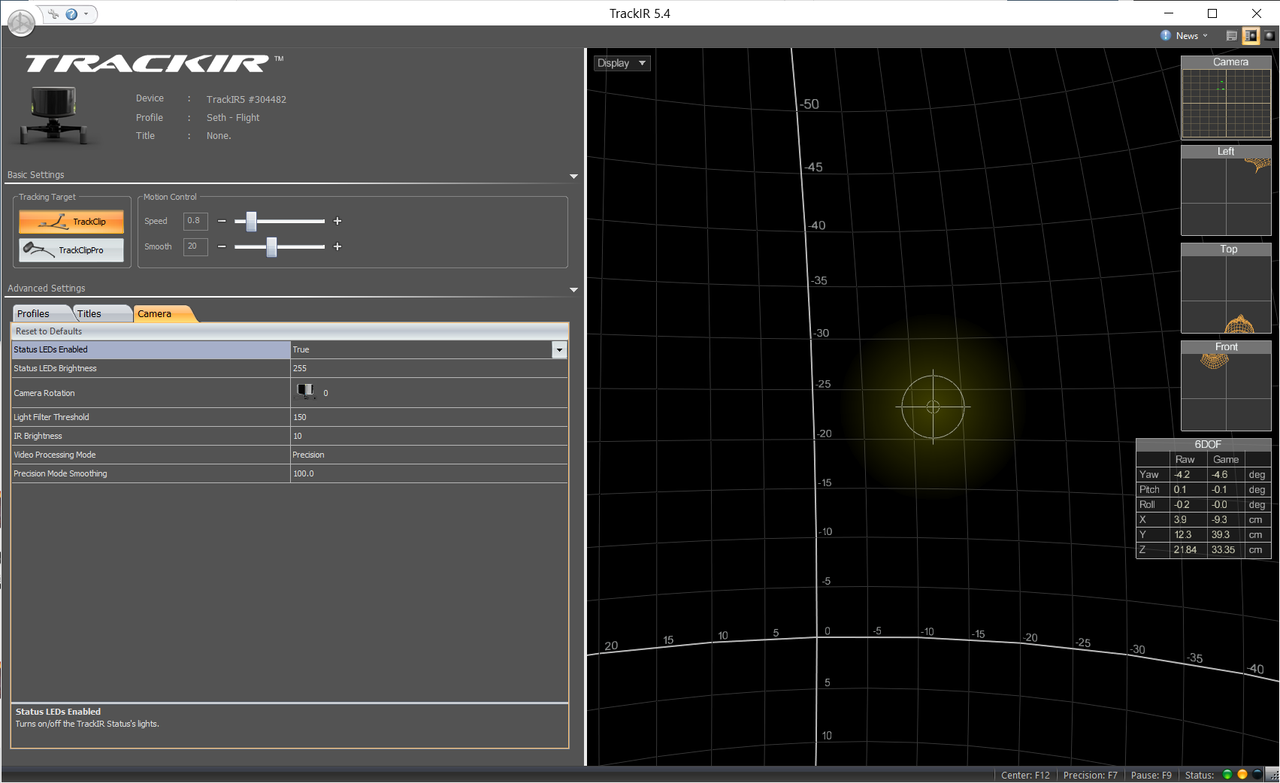This screenshot has width=1280, height=783.
Task: Select the Camera tab in Advanced Settings
Action: click(162, 314)
